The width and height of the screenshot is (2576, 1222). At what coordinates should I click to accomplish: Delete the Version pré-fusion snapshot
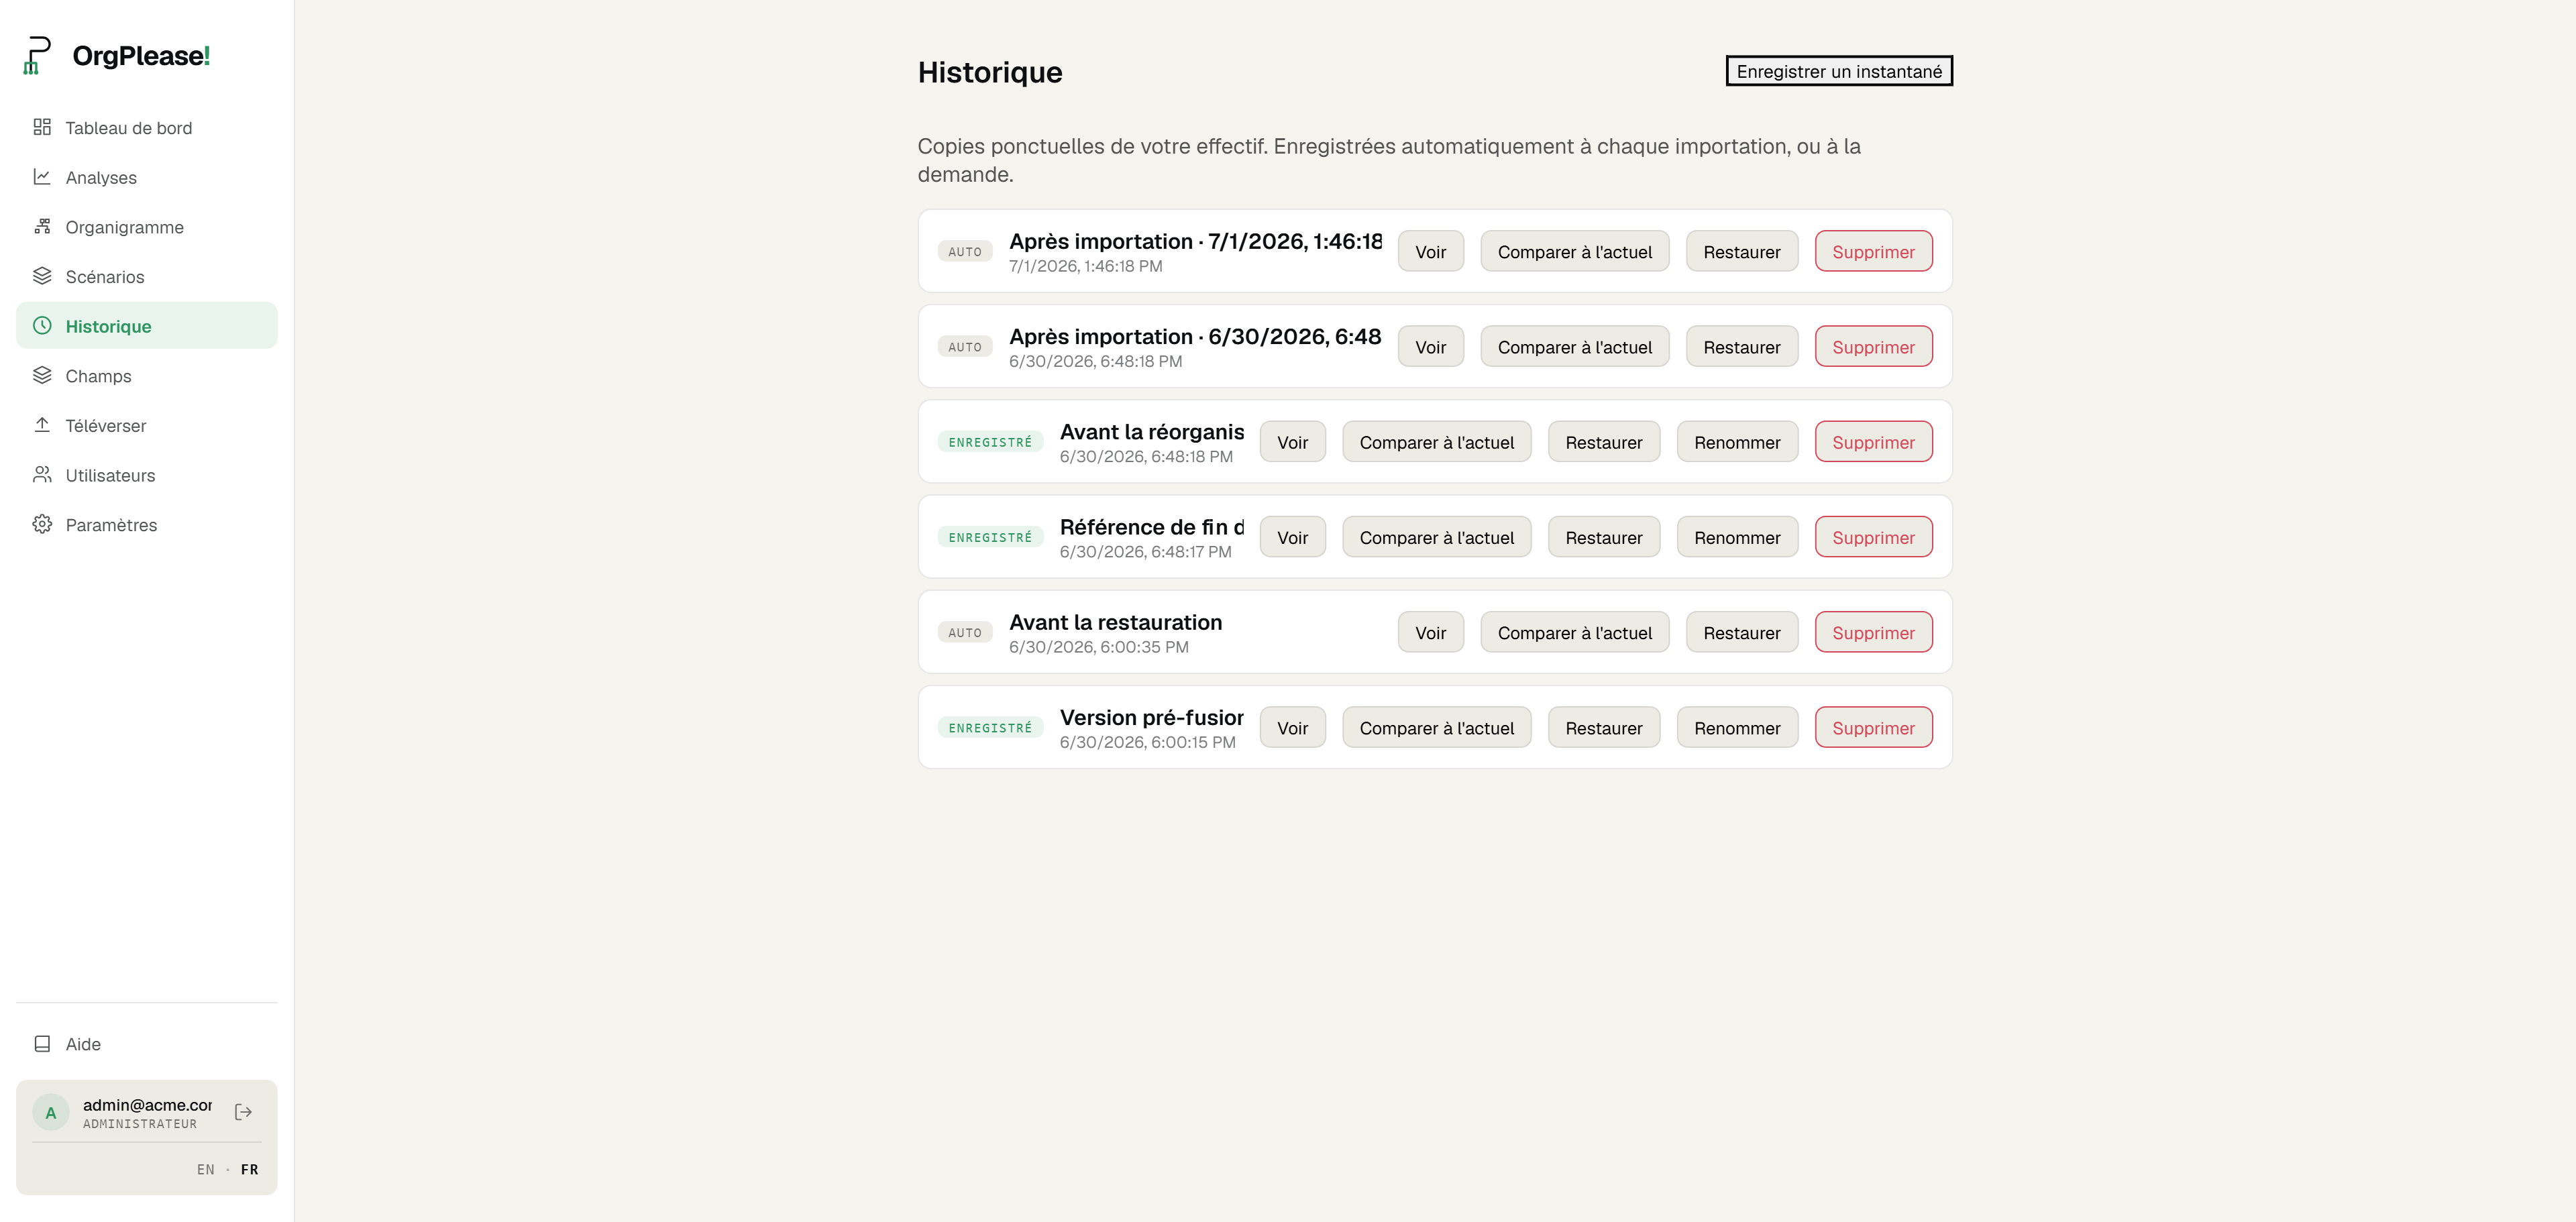pos(1873,727)
